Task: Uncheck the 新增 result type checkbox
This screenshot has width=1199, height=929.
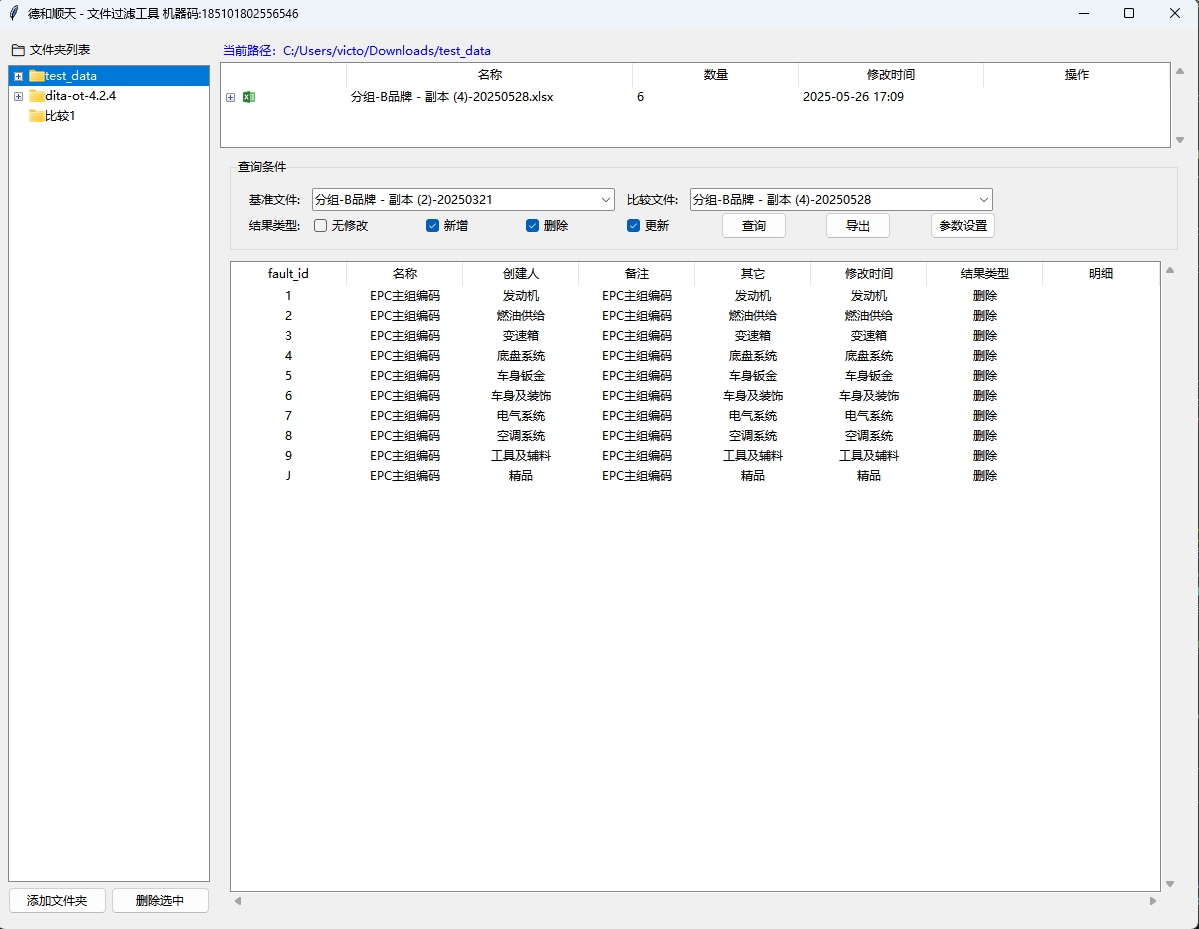Action: click(x=433, y=226)
